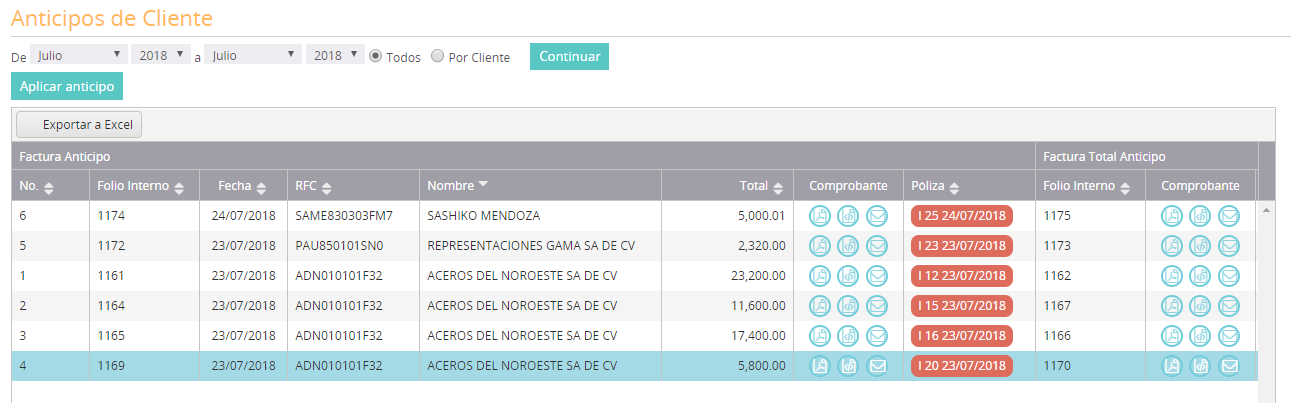Click RFC cell SAME830303FM7
The image size is (1291, 403).
pyautogui.click(x=354, y=215)
